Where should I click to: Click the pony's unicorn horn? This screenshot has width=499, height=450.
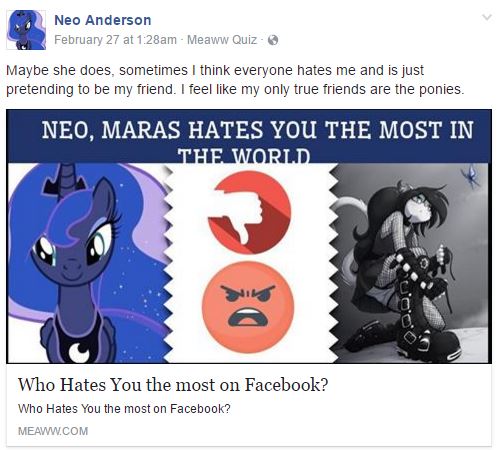pos(68,177)
